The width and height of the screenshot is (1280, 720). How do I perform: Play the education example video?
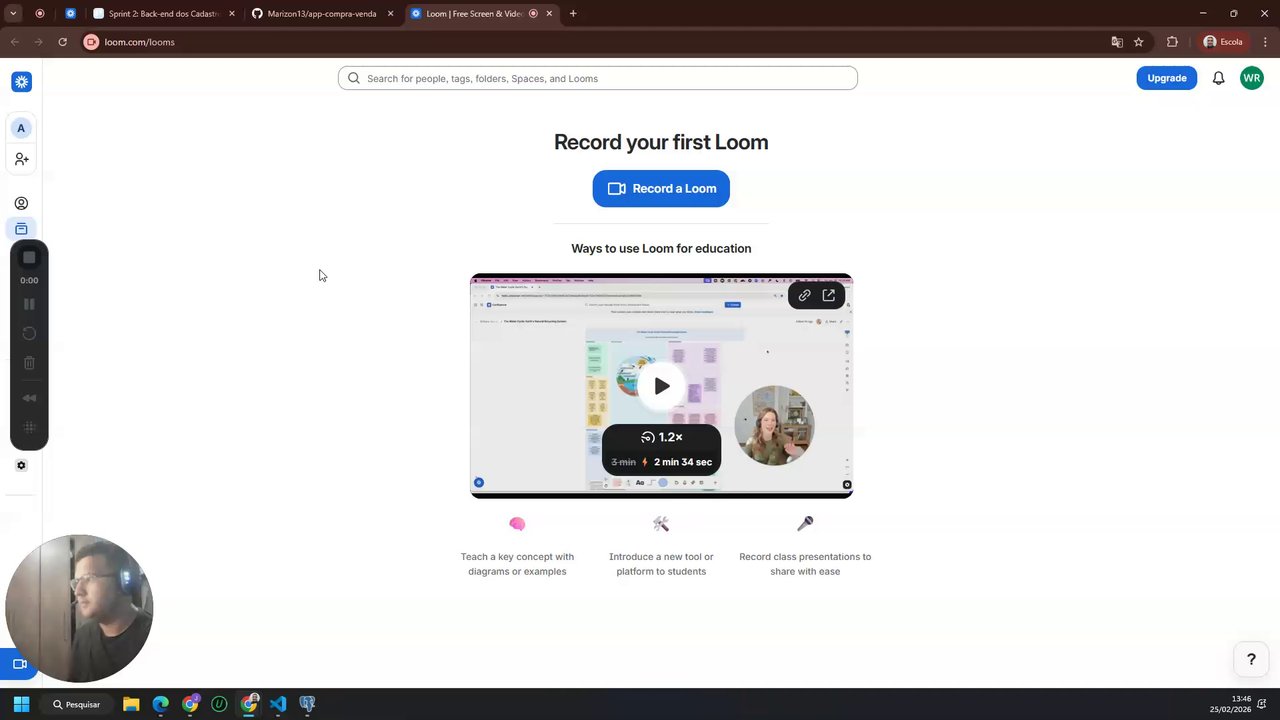[x=661, y=386]
